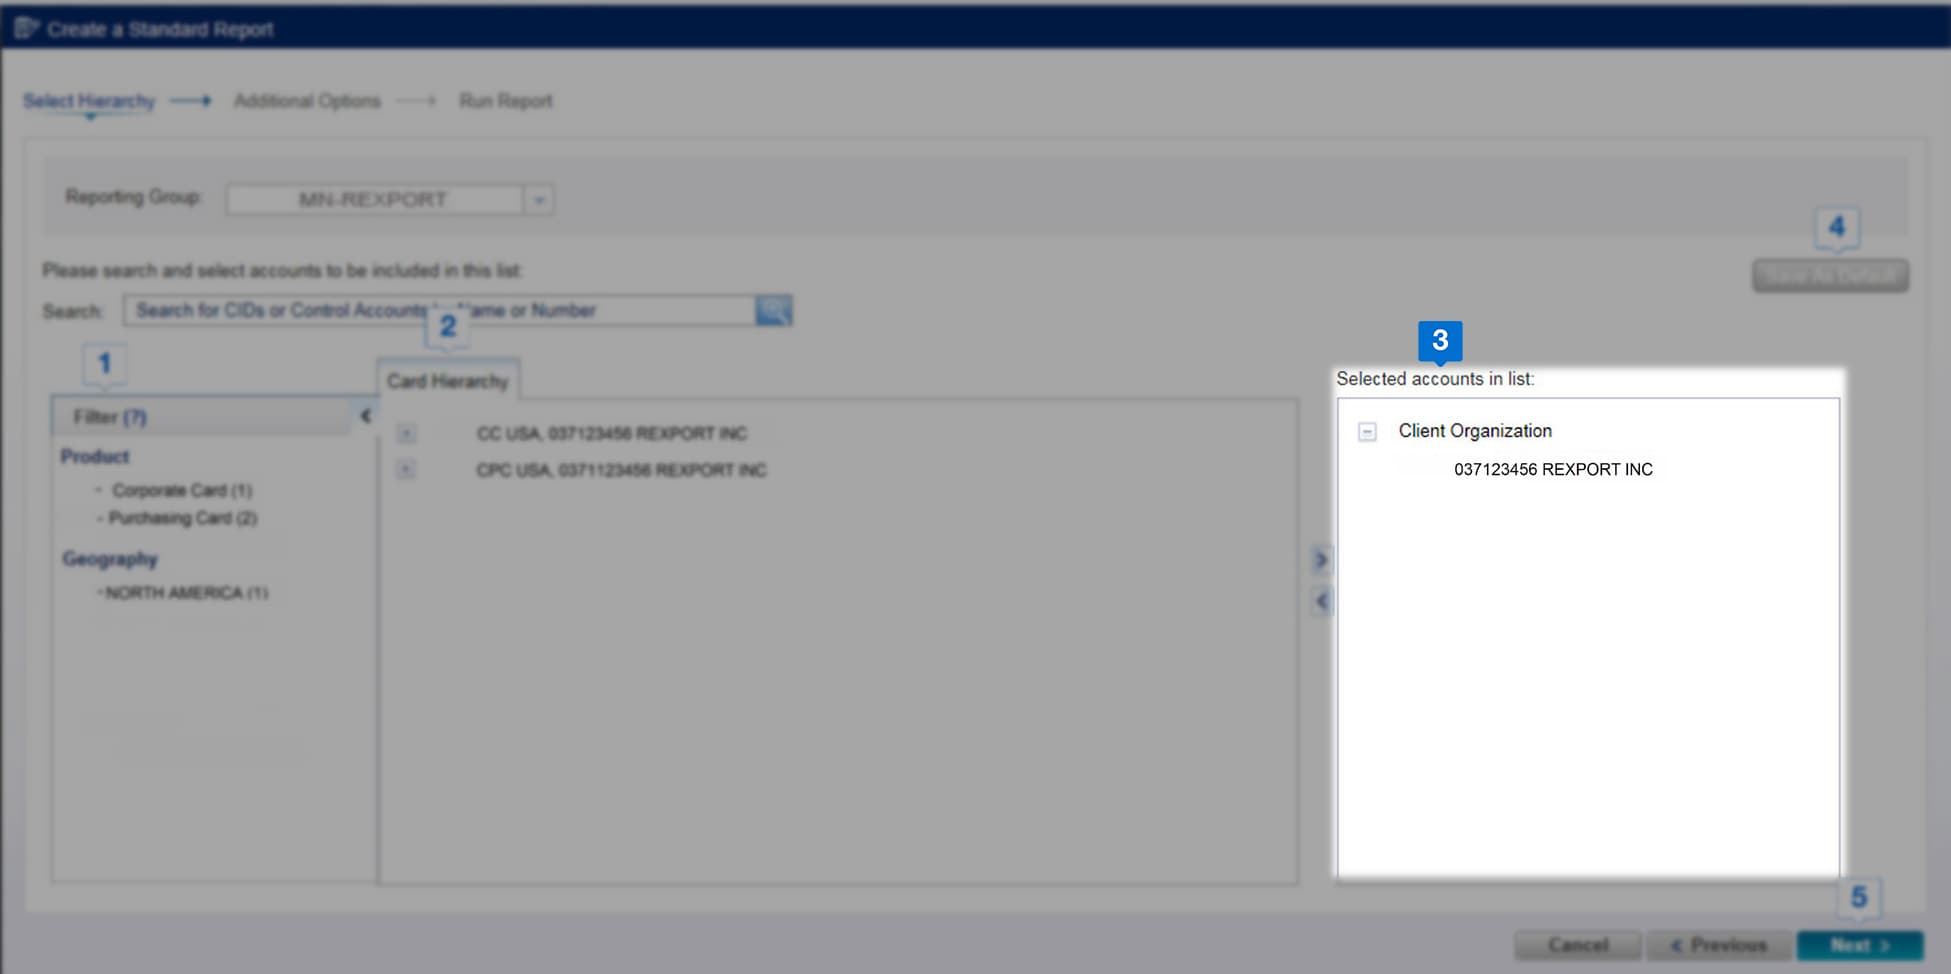Click the right arrow to add selected account

point(1322,559)
